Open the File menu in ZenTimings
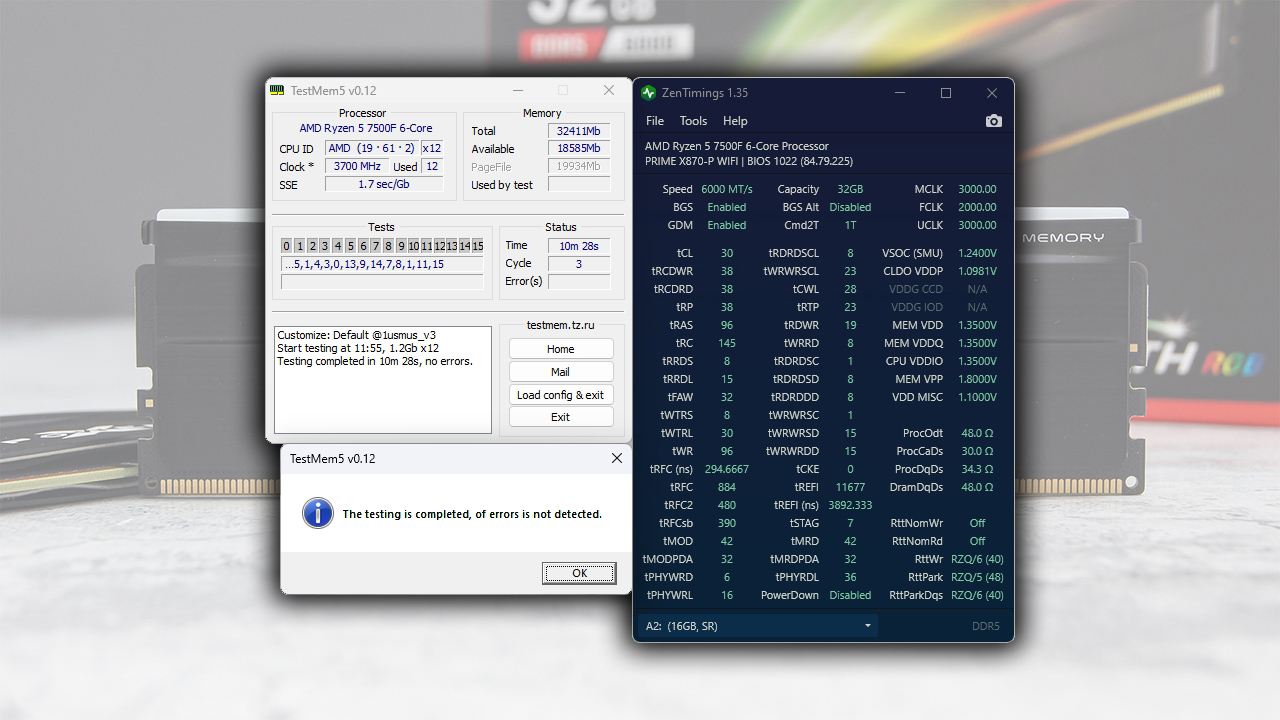 [655, 121]
